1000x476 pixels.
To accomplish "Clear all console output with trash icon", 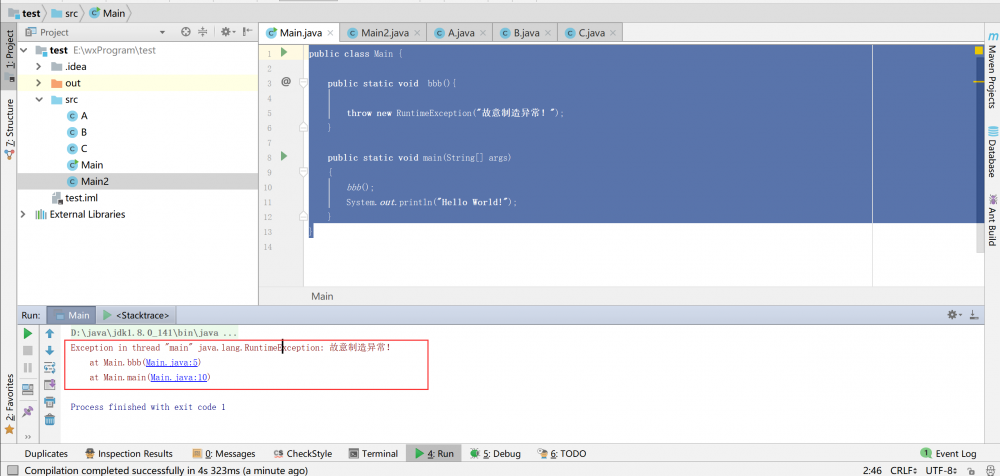I will pos(50,419).
